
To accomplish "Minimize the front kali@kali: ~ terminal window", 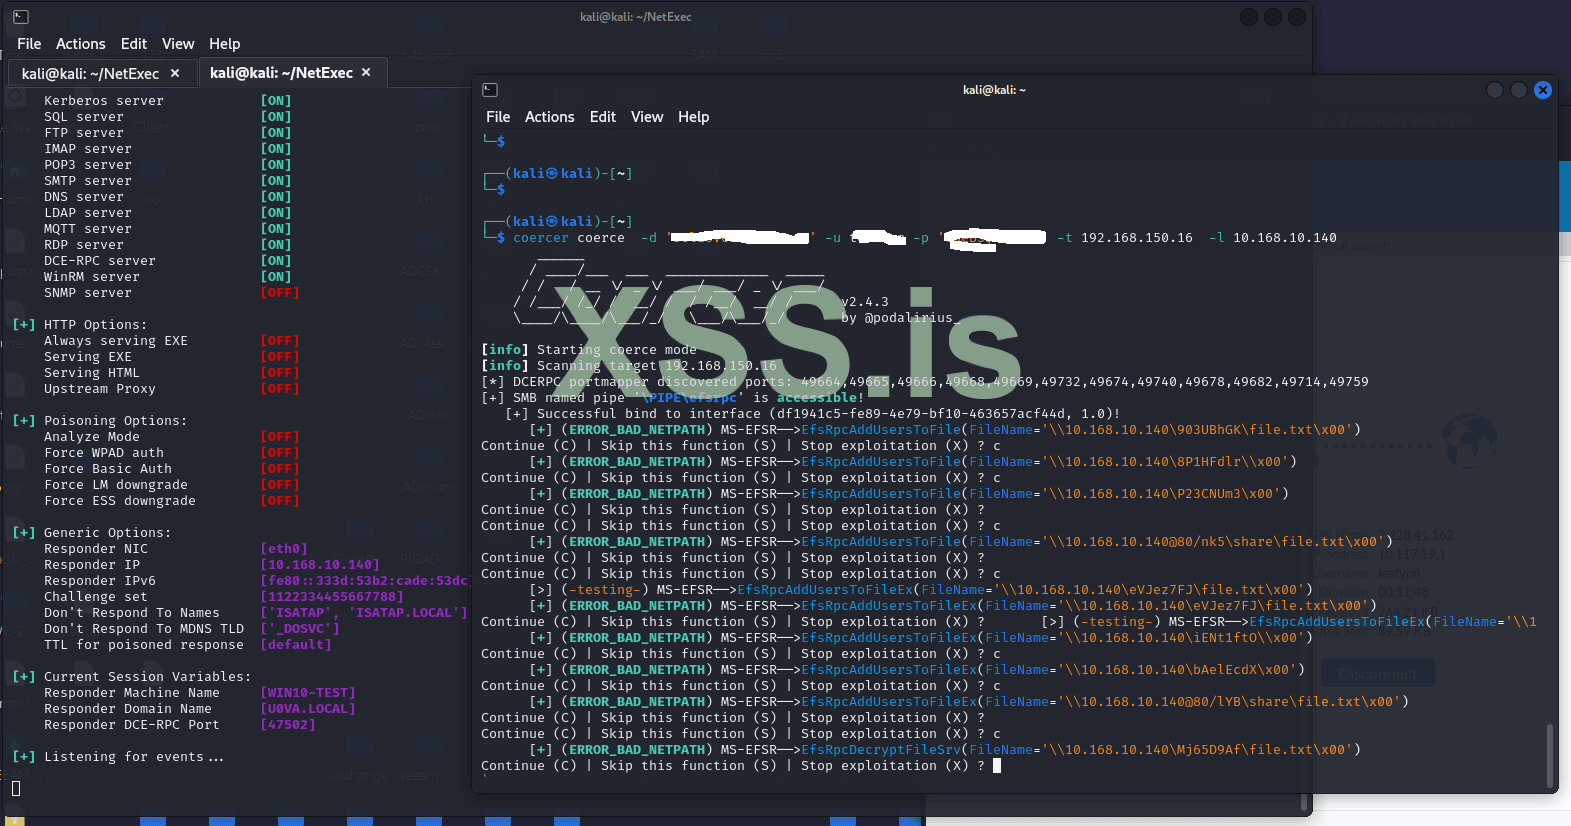I will click(x=1495, y=90).
